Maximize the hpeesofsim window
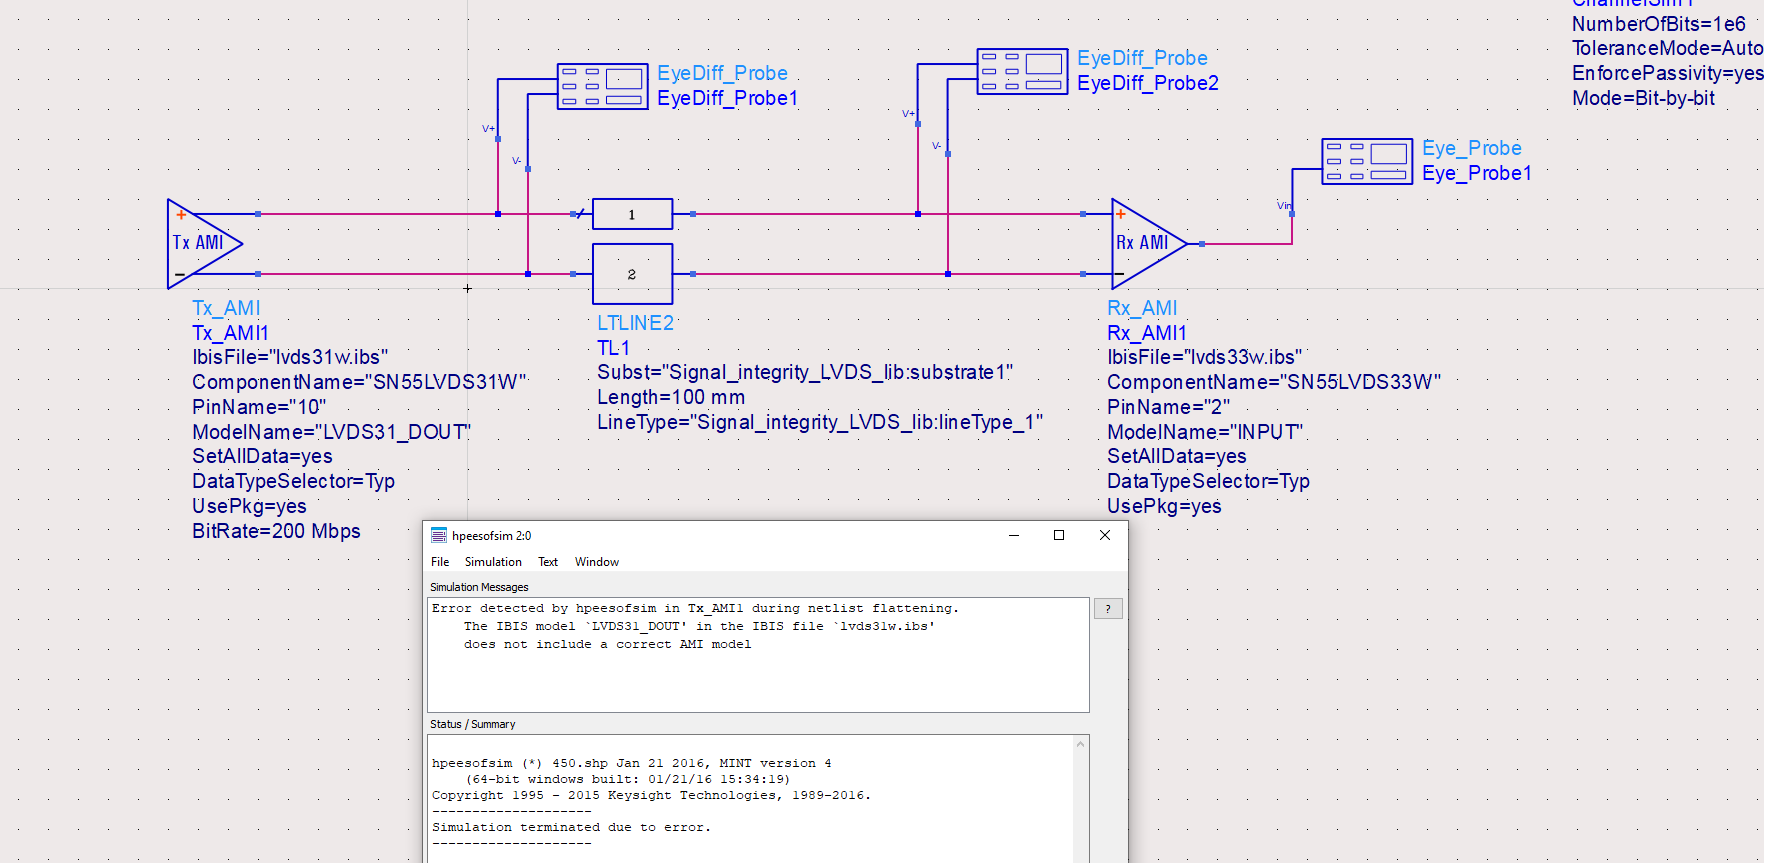Screen dimensions: 1765x863 pyautogui.click(x=1059, y=535)
